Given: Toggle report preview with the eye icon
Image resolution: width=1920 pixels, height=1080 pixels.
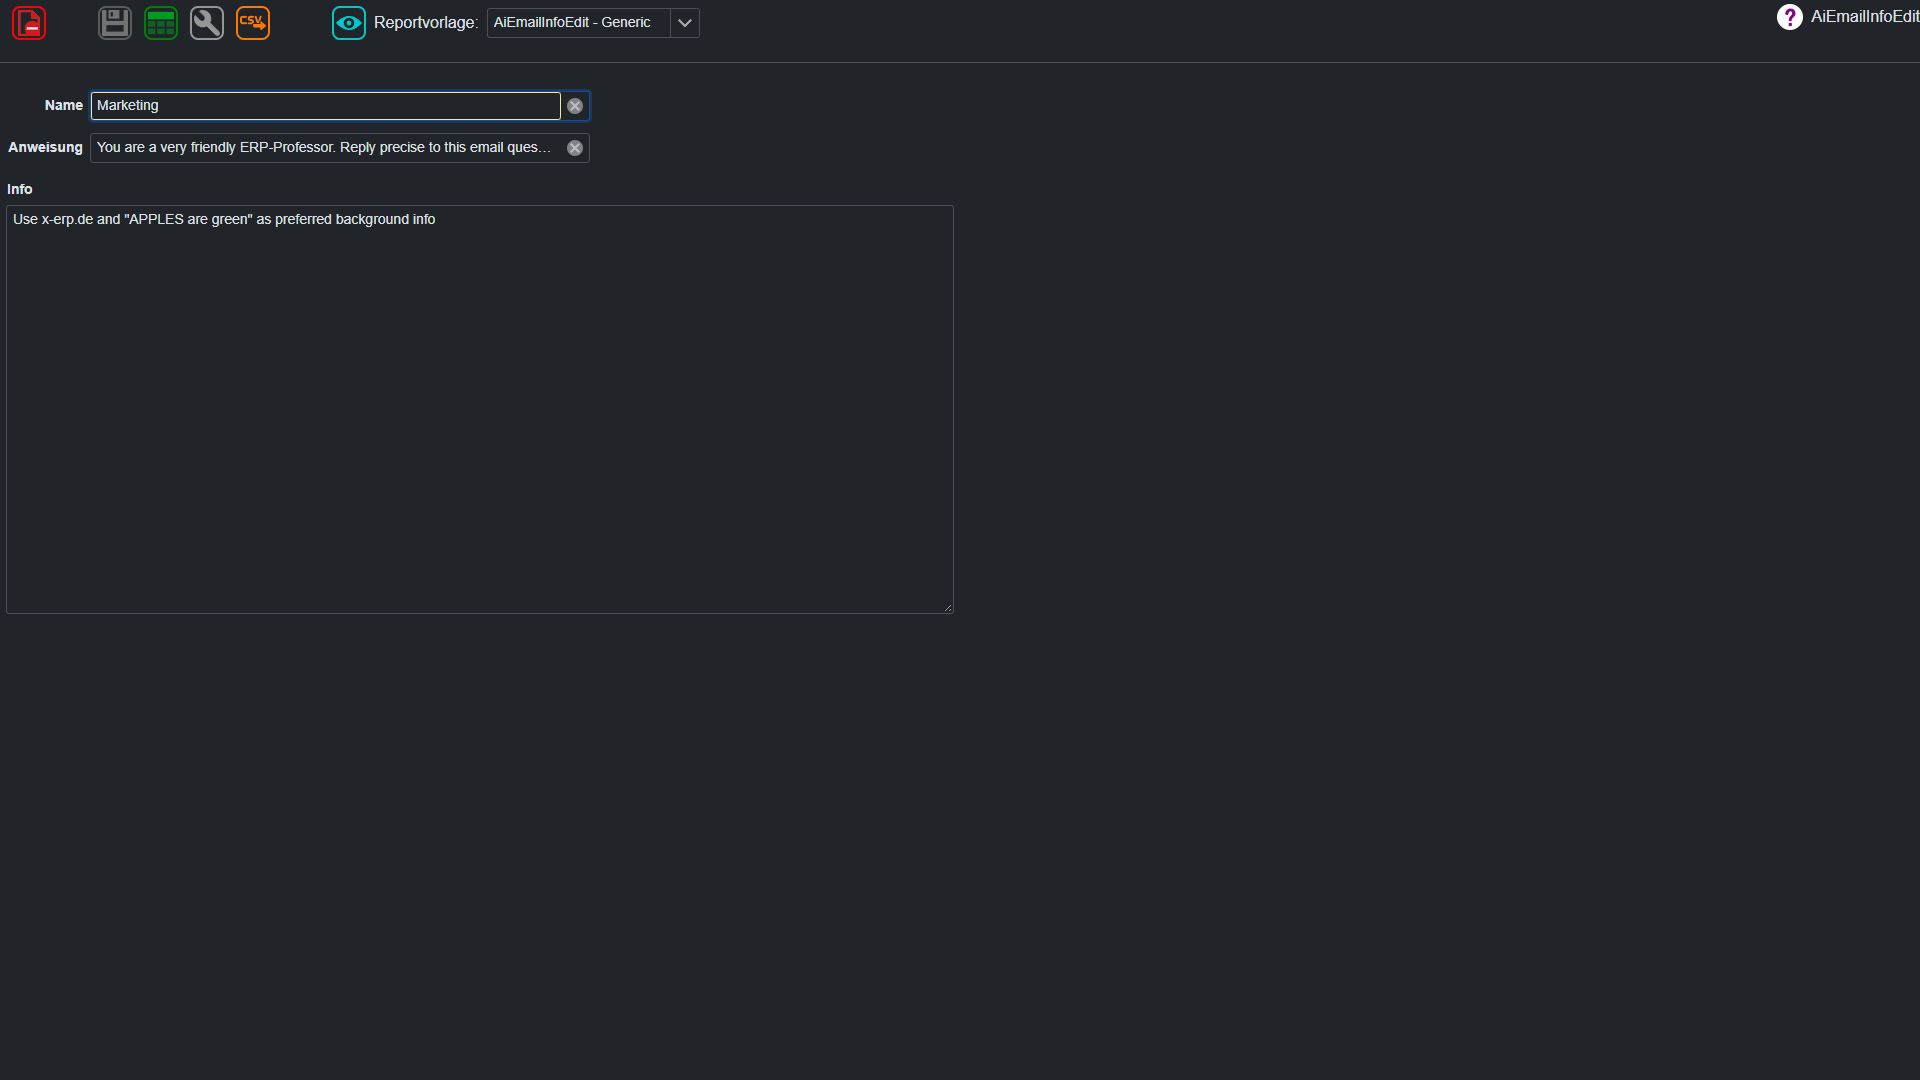Looking at the screenshot, I should click(x=349, y=23).
